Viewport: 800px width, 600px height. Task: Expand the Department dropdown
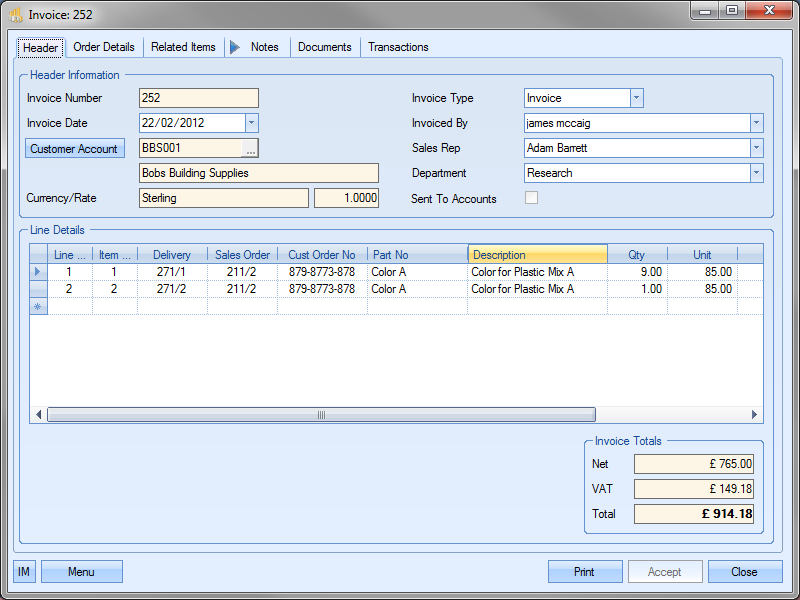click(x=756, y=173)
